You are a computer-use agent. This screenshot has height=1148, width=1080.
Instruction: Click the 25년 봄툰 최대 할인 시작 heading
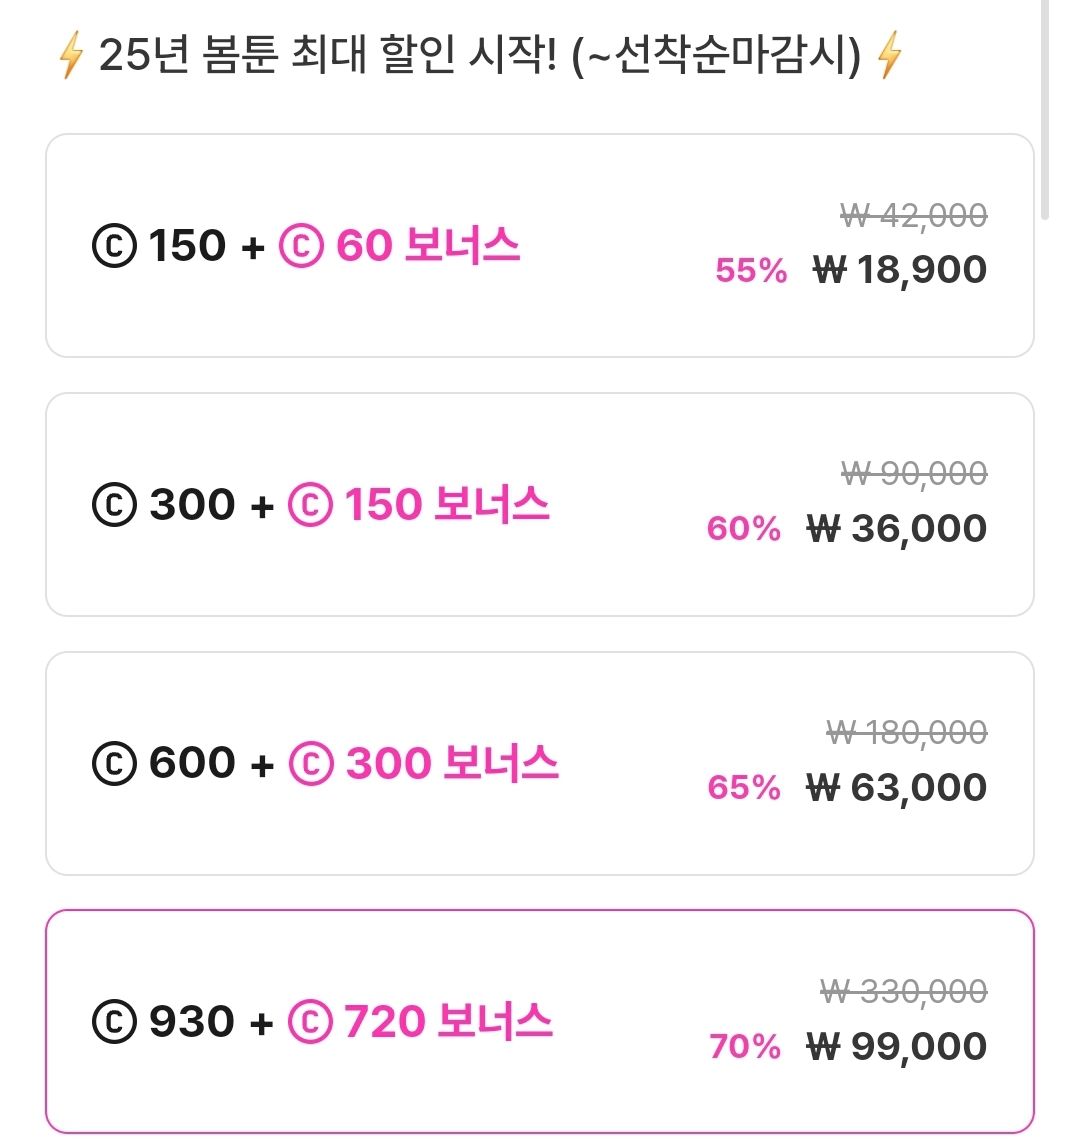click(480, 55)
